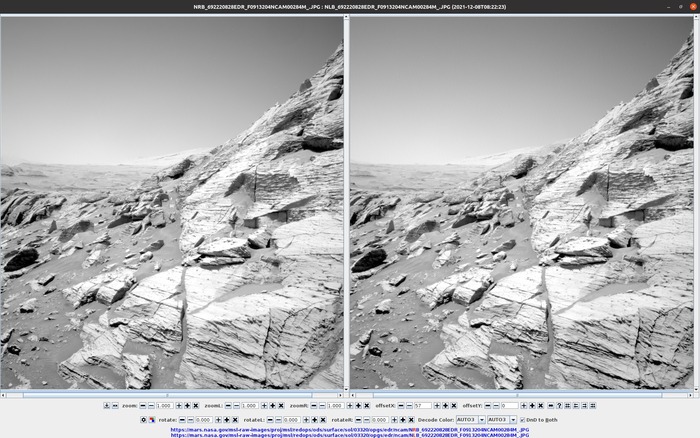
Task: Reset offsetY with its X icon
Action: click(x=541, y=406)
